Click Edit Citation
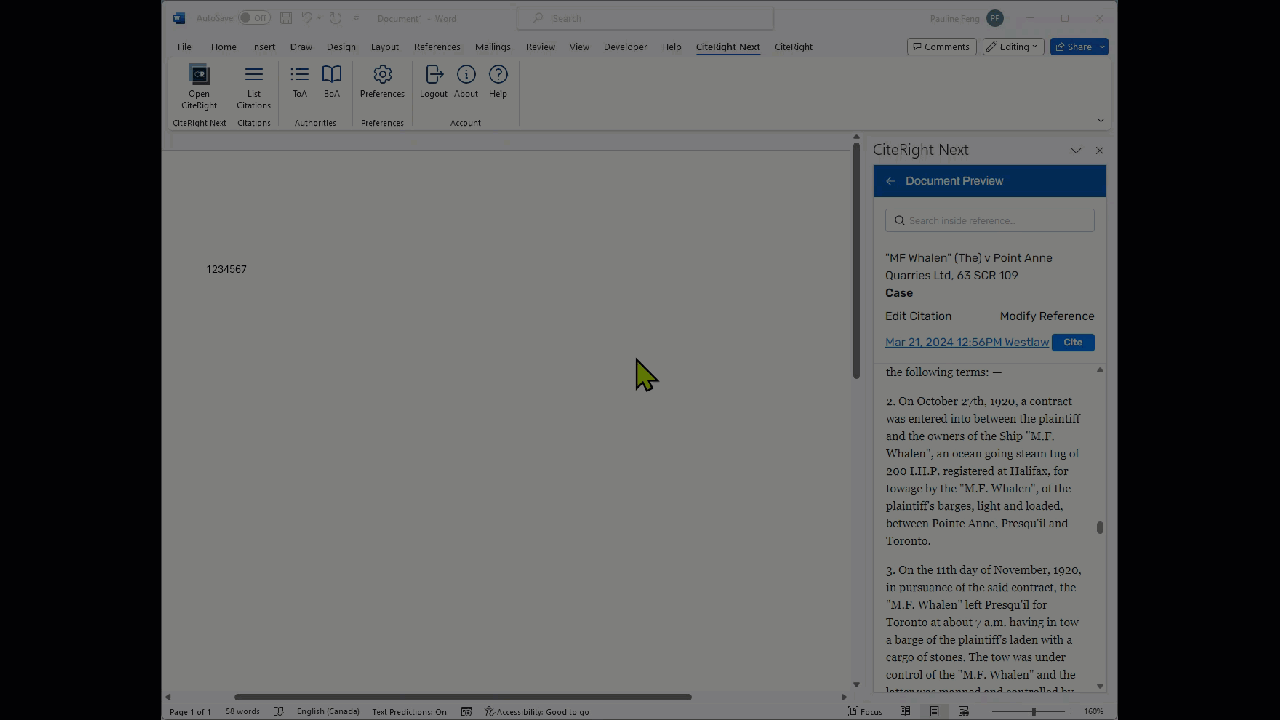This screenshot has height=720, width=1280. coord(918,316)
